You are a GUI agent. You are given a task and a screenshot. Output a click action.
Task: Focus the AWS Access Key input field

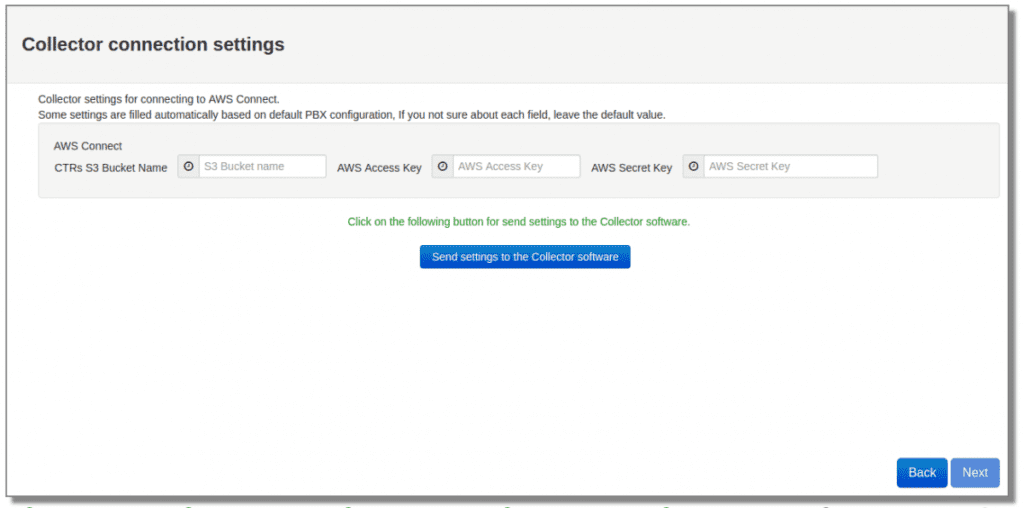click(x=516, y=167)
